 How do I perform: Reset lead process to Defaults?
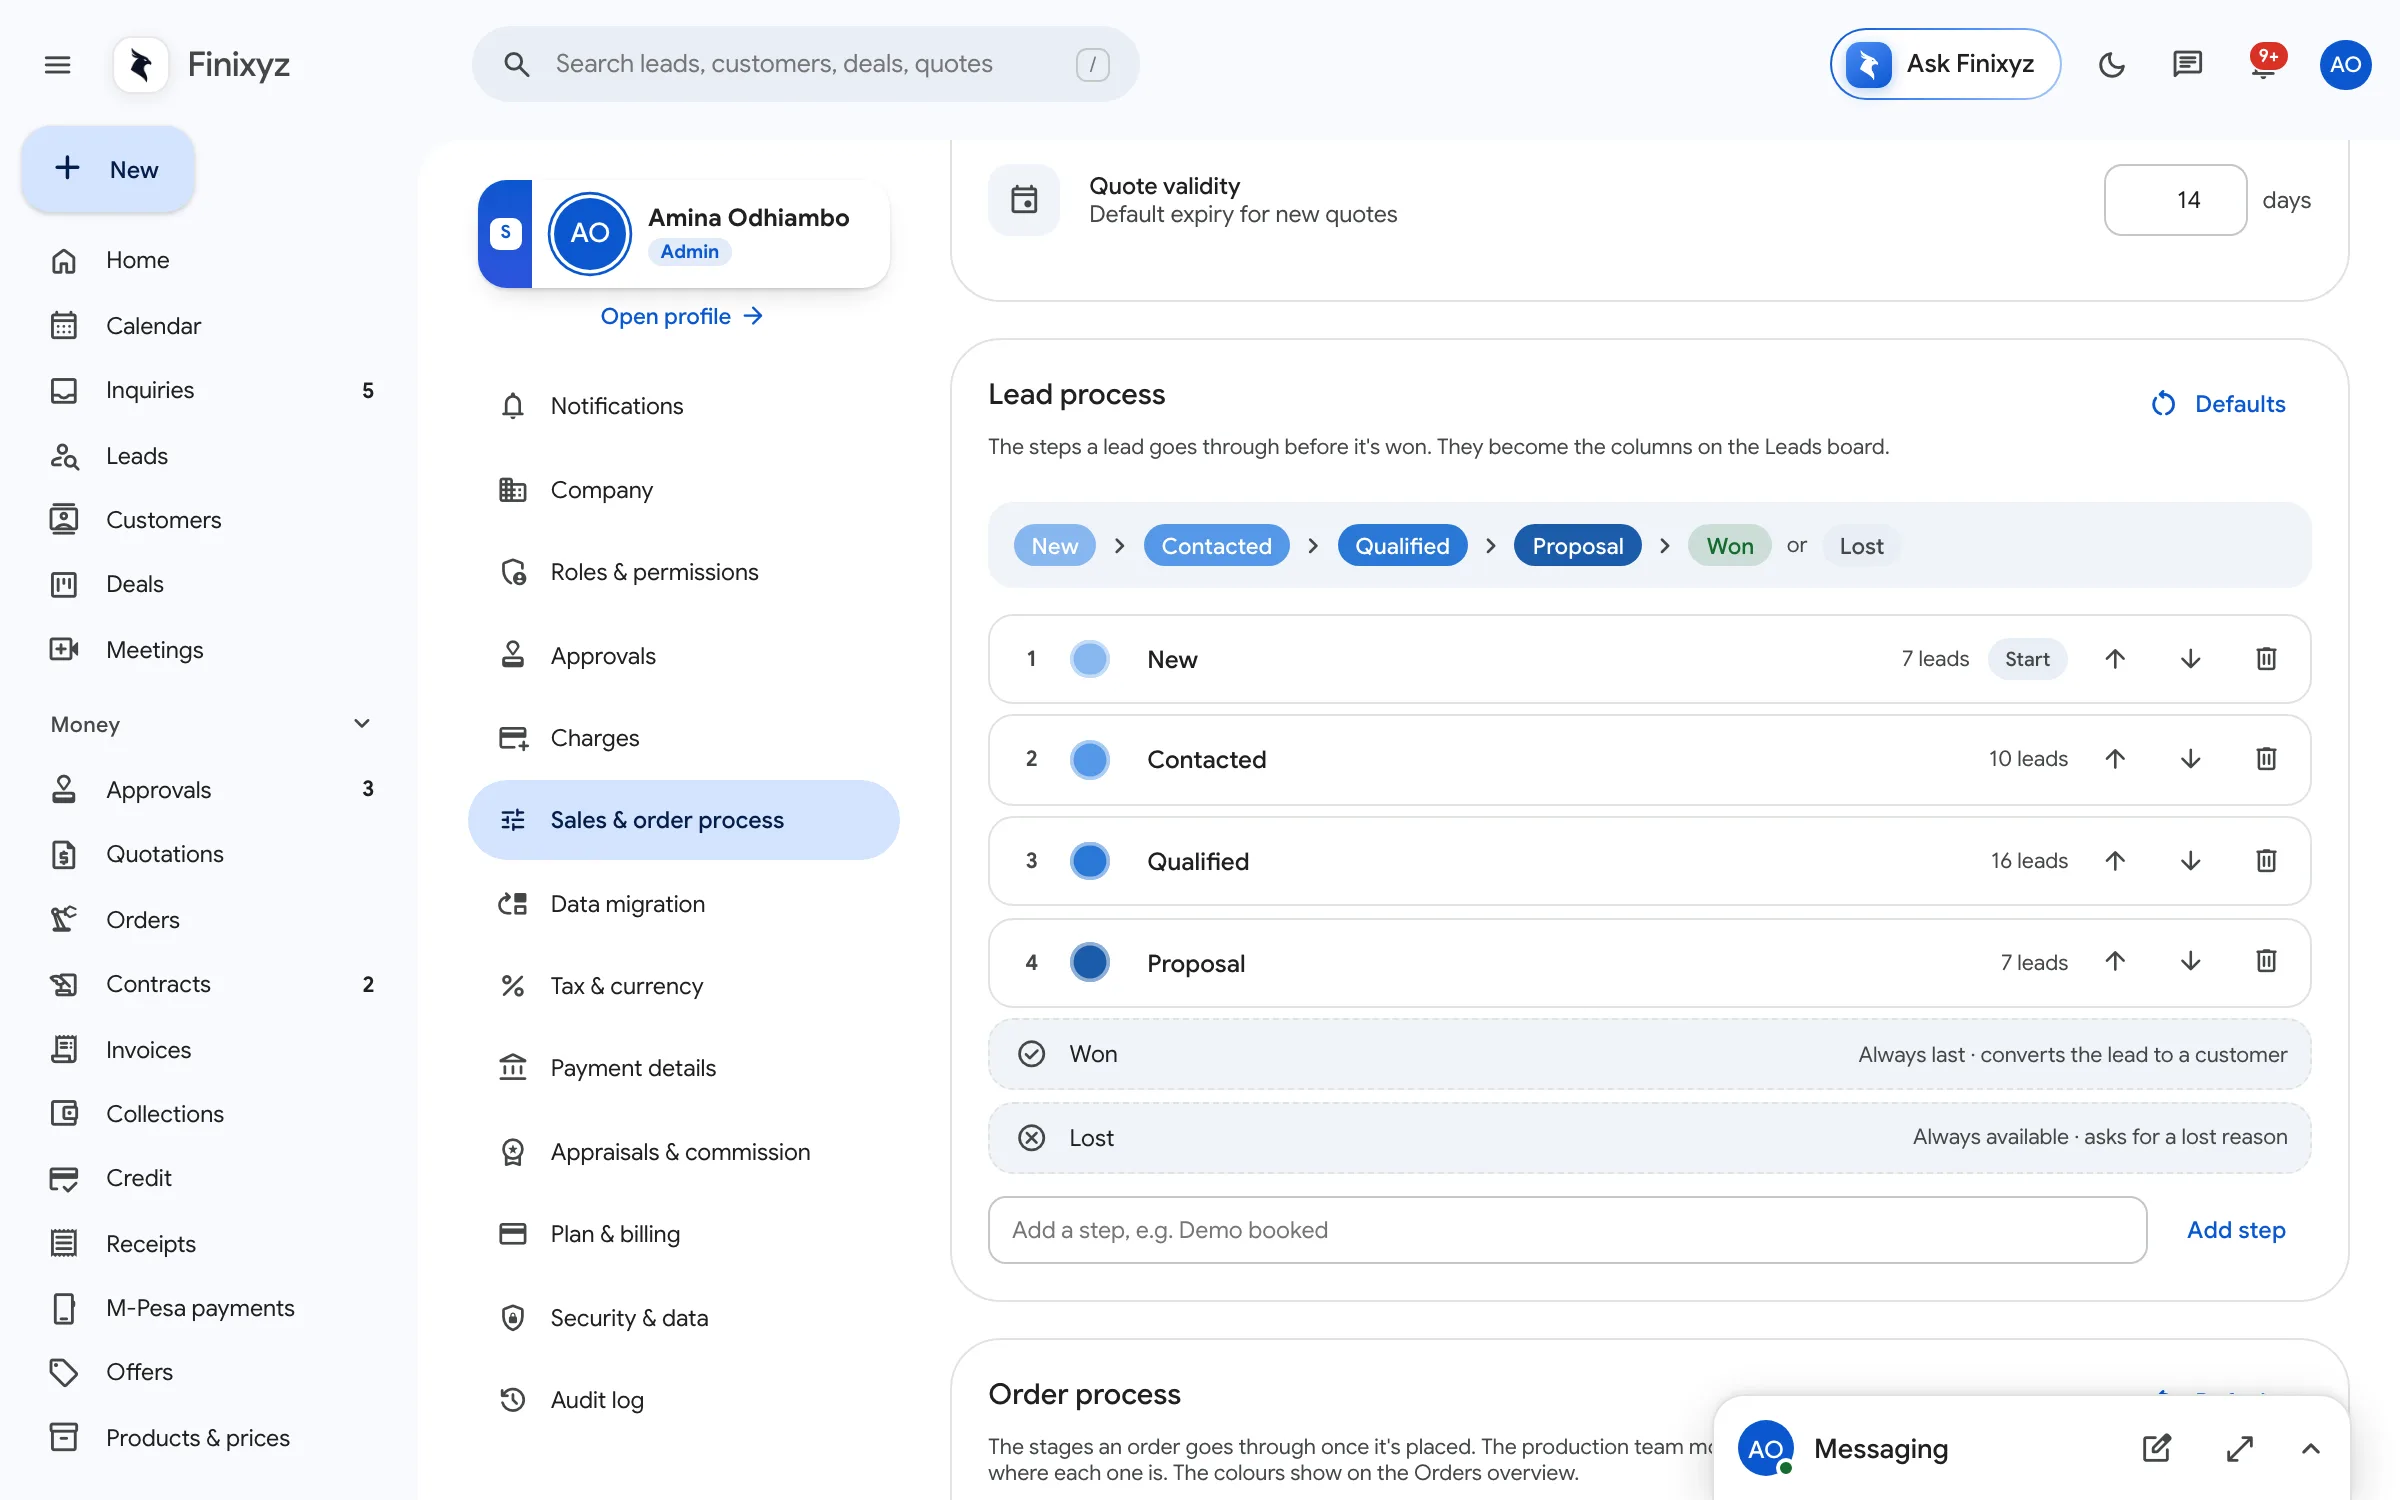coord(2218,404)
